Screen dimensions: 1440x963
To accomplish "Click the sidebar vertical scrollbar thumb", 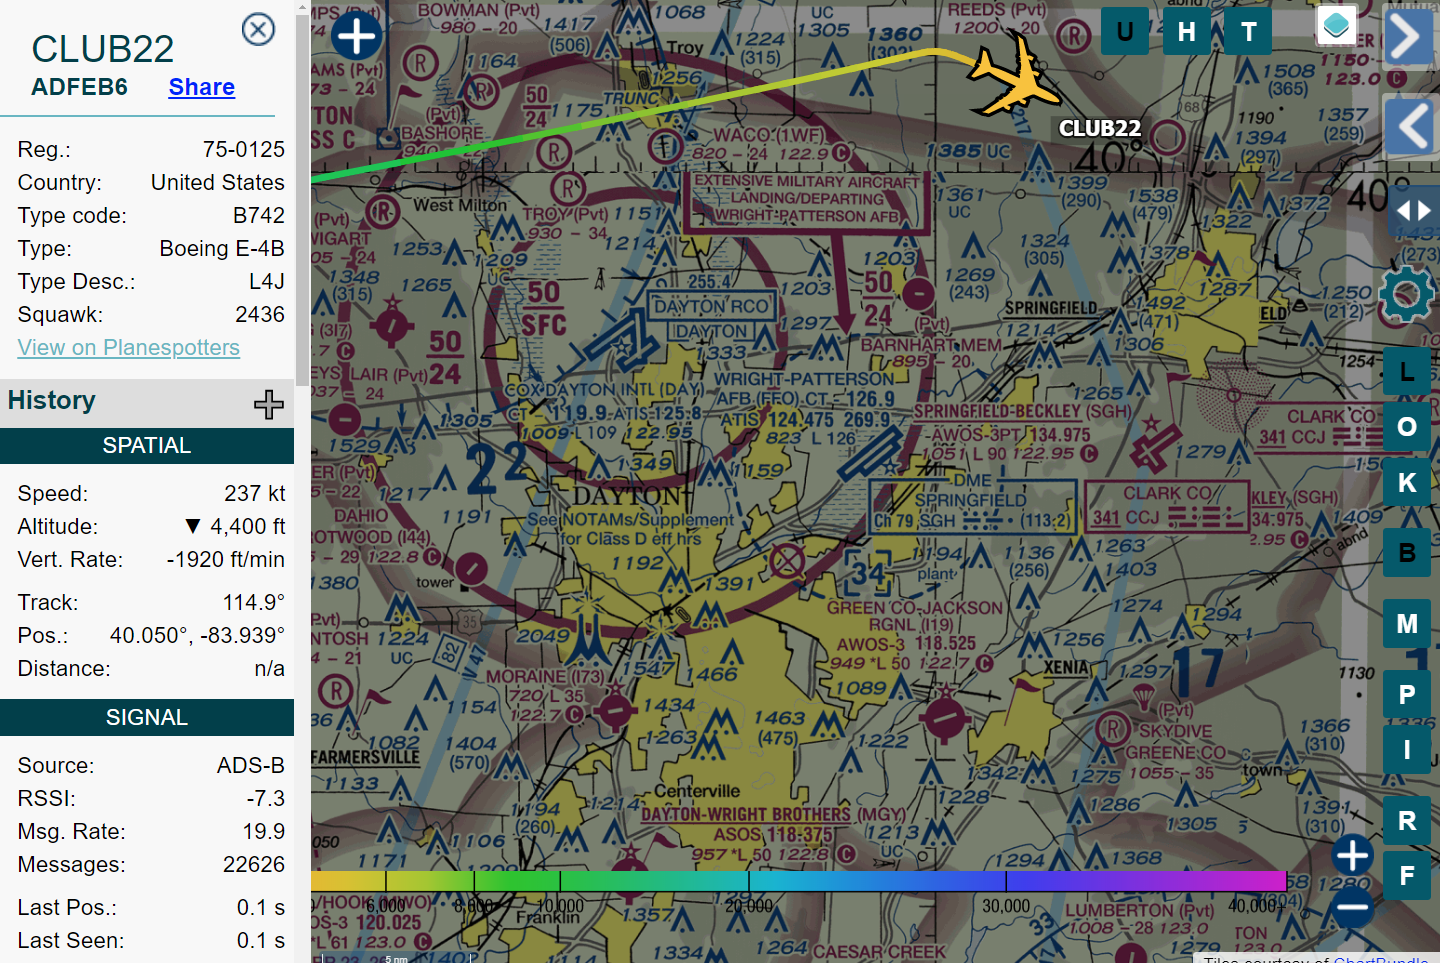I will point(303,200).
